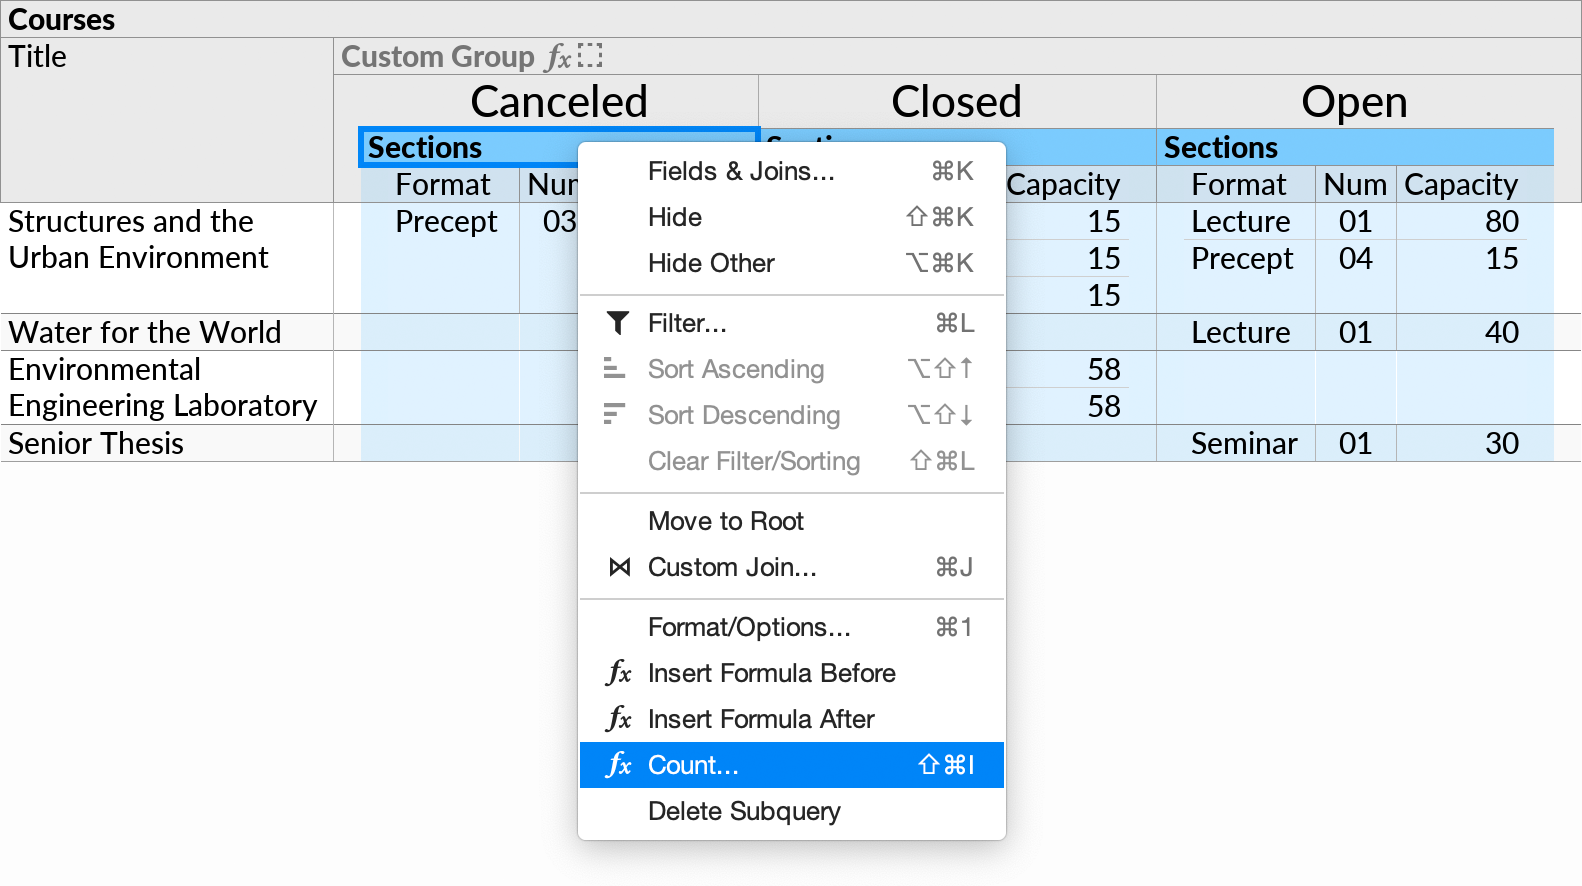Open the Format/Options dialog
The width and height of the screenshot is (1582, 886).
tap(750, 627)
